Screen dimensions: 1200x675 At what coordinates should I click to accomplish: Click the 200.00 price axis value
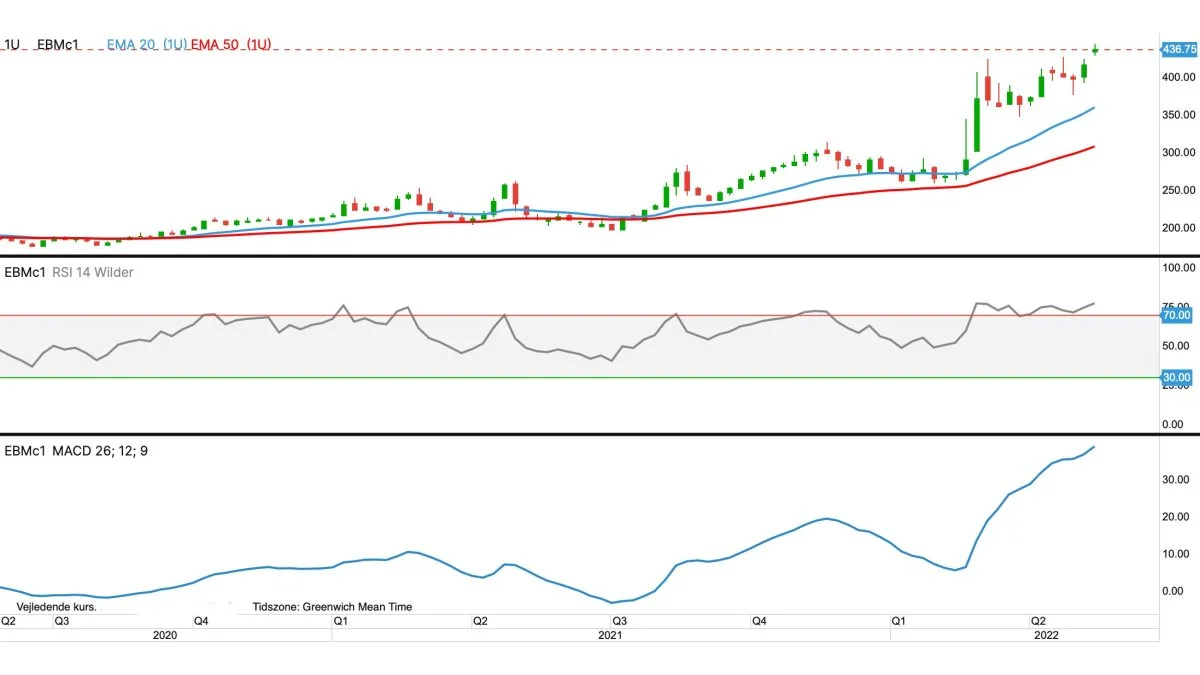tap(1178, 228)
